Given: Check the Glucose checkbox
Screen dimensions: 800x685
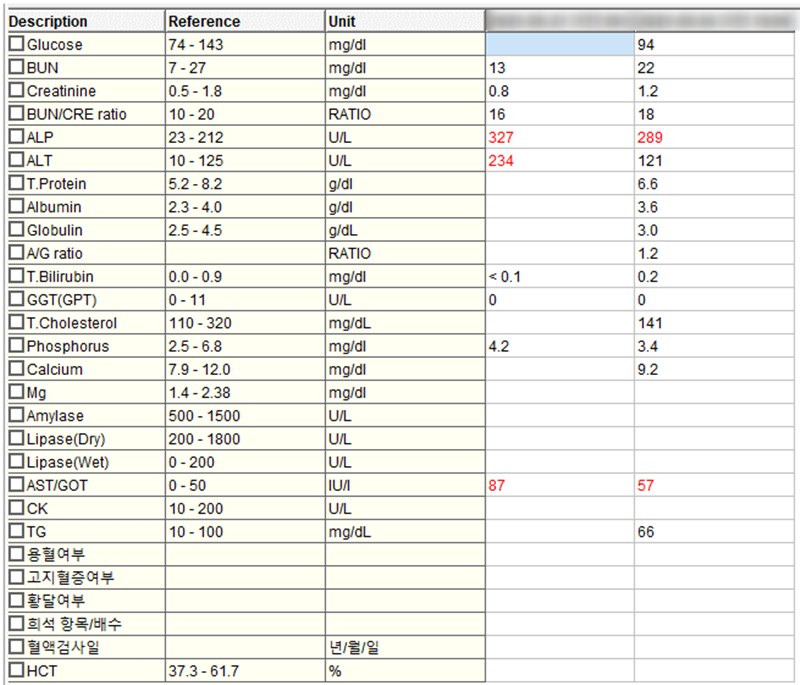Looking at the screenshot, I should click(16, 45).
